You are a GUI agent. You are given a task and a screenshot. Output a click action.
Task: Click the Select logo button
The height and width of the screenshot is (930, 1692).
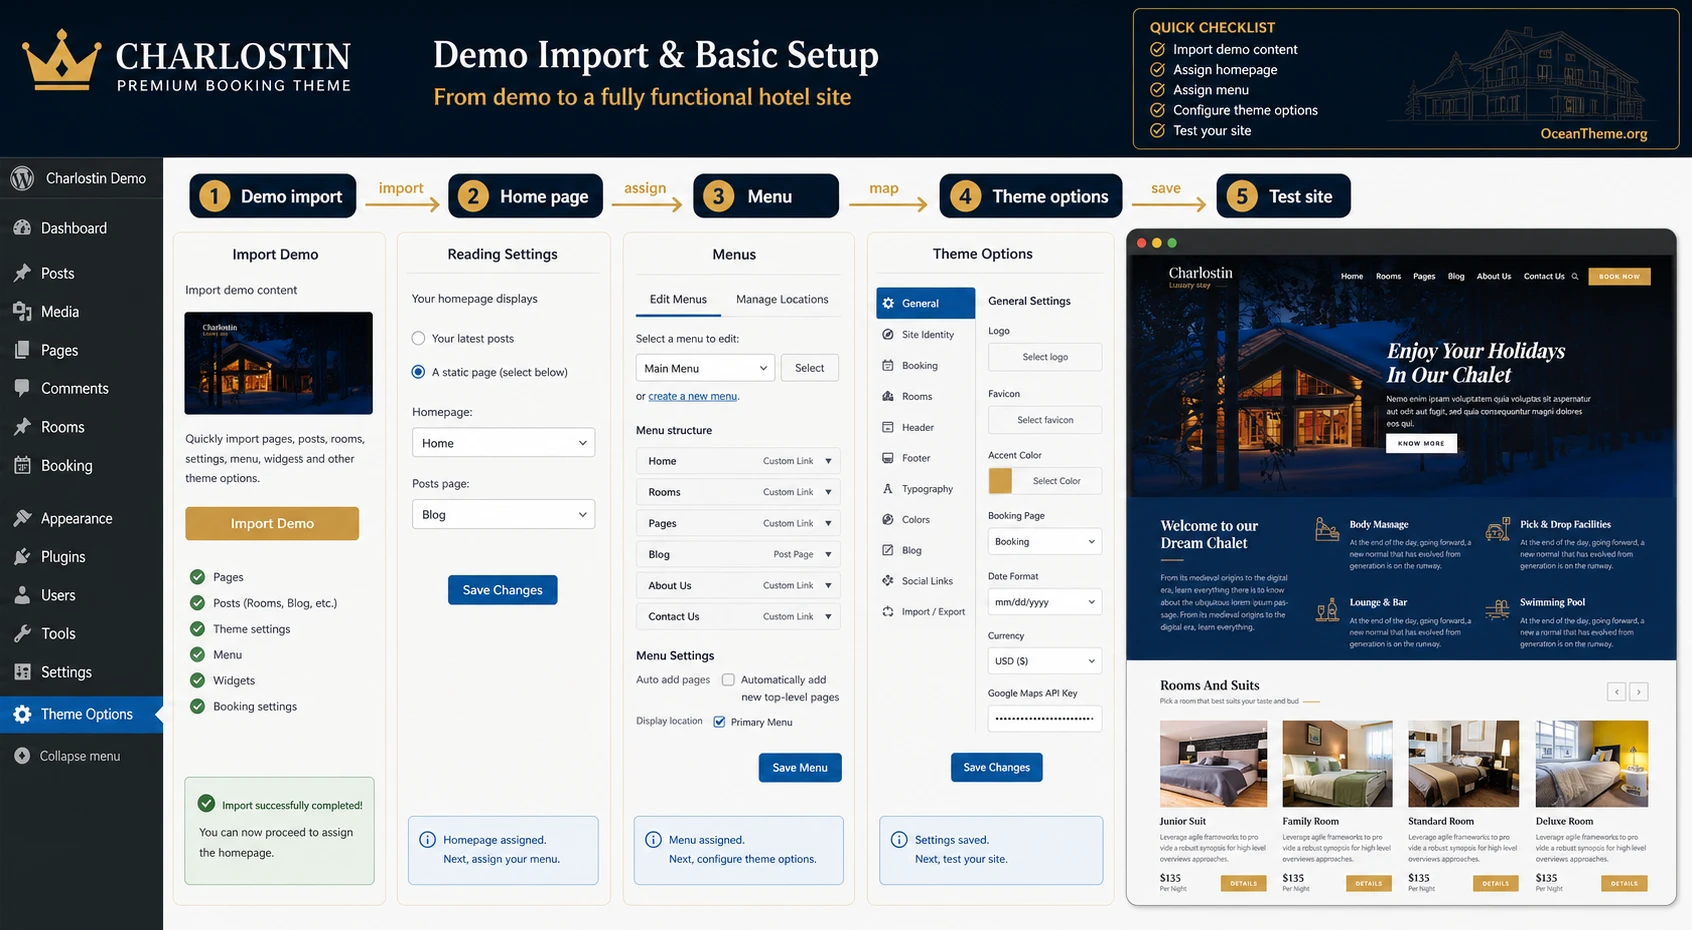[x=1044, y=357]
